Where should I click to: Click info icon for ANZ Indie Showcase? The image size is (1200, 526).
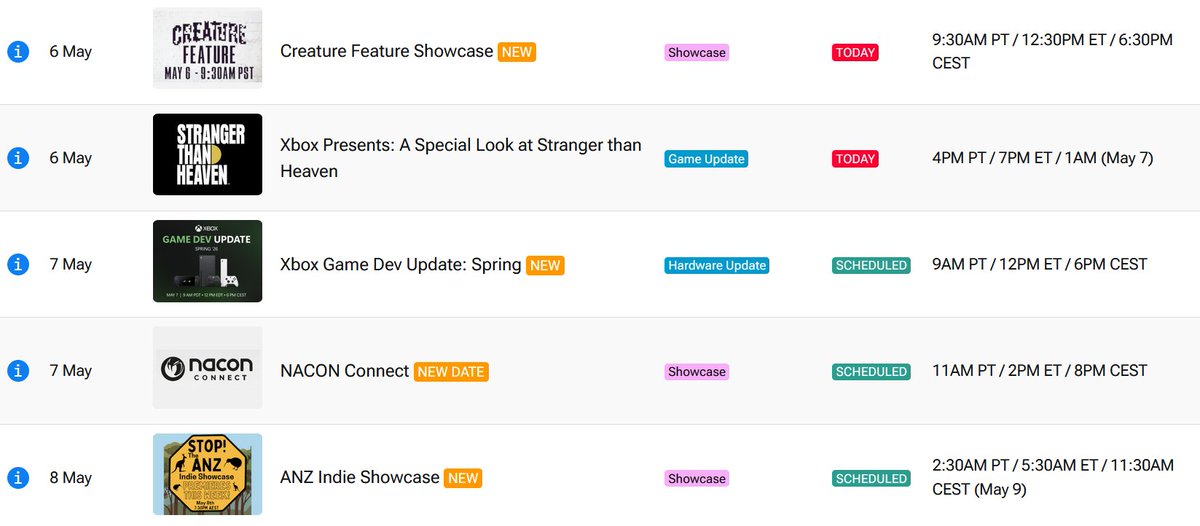(x=17, y=478)
